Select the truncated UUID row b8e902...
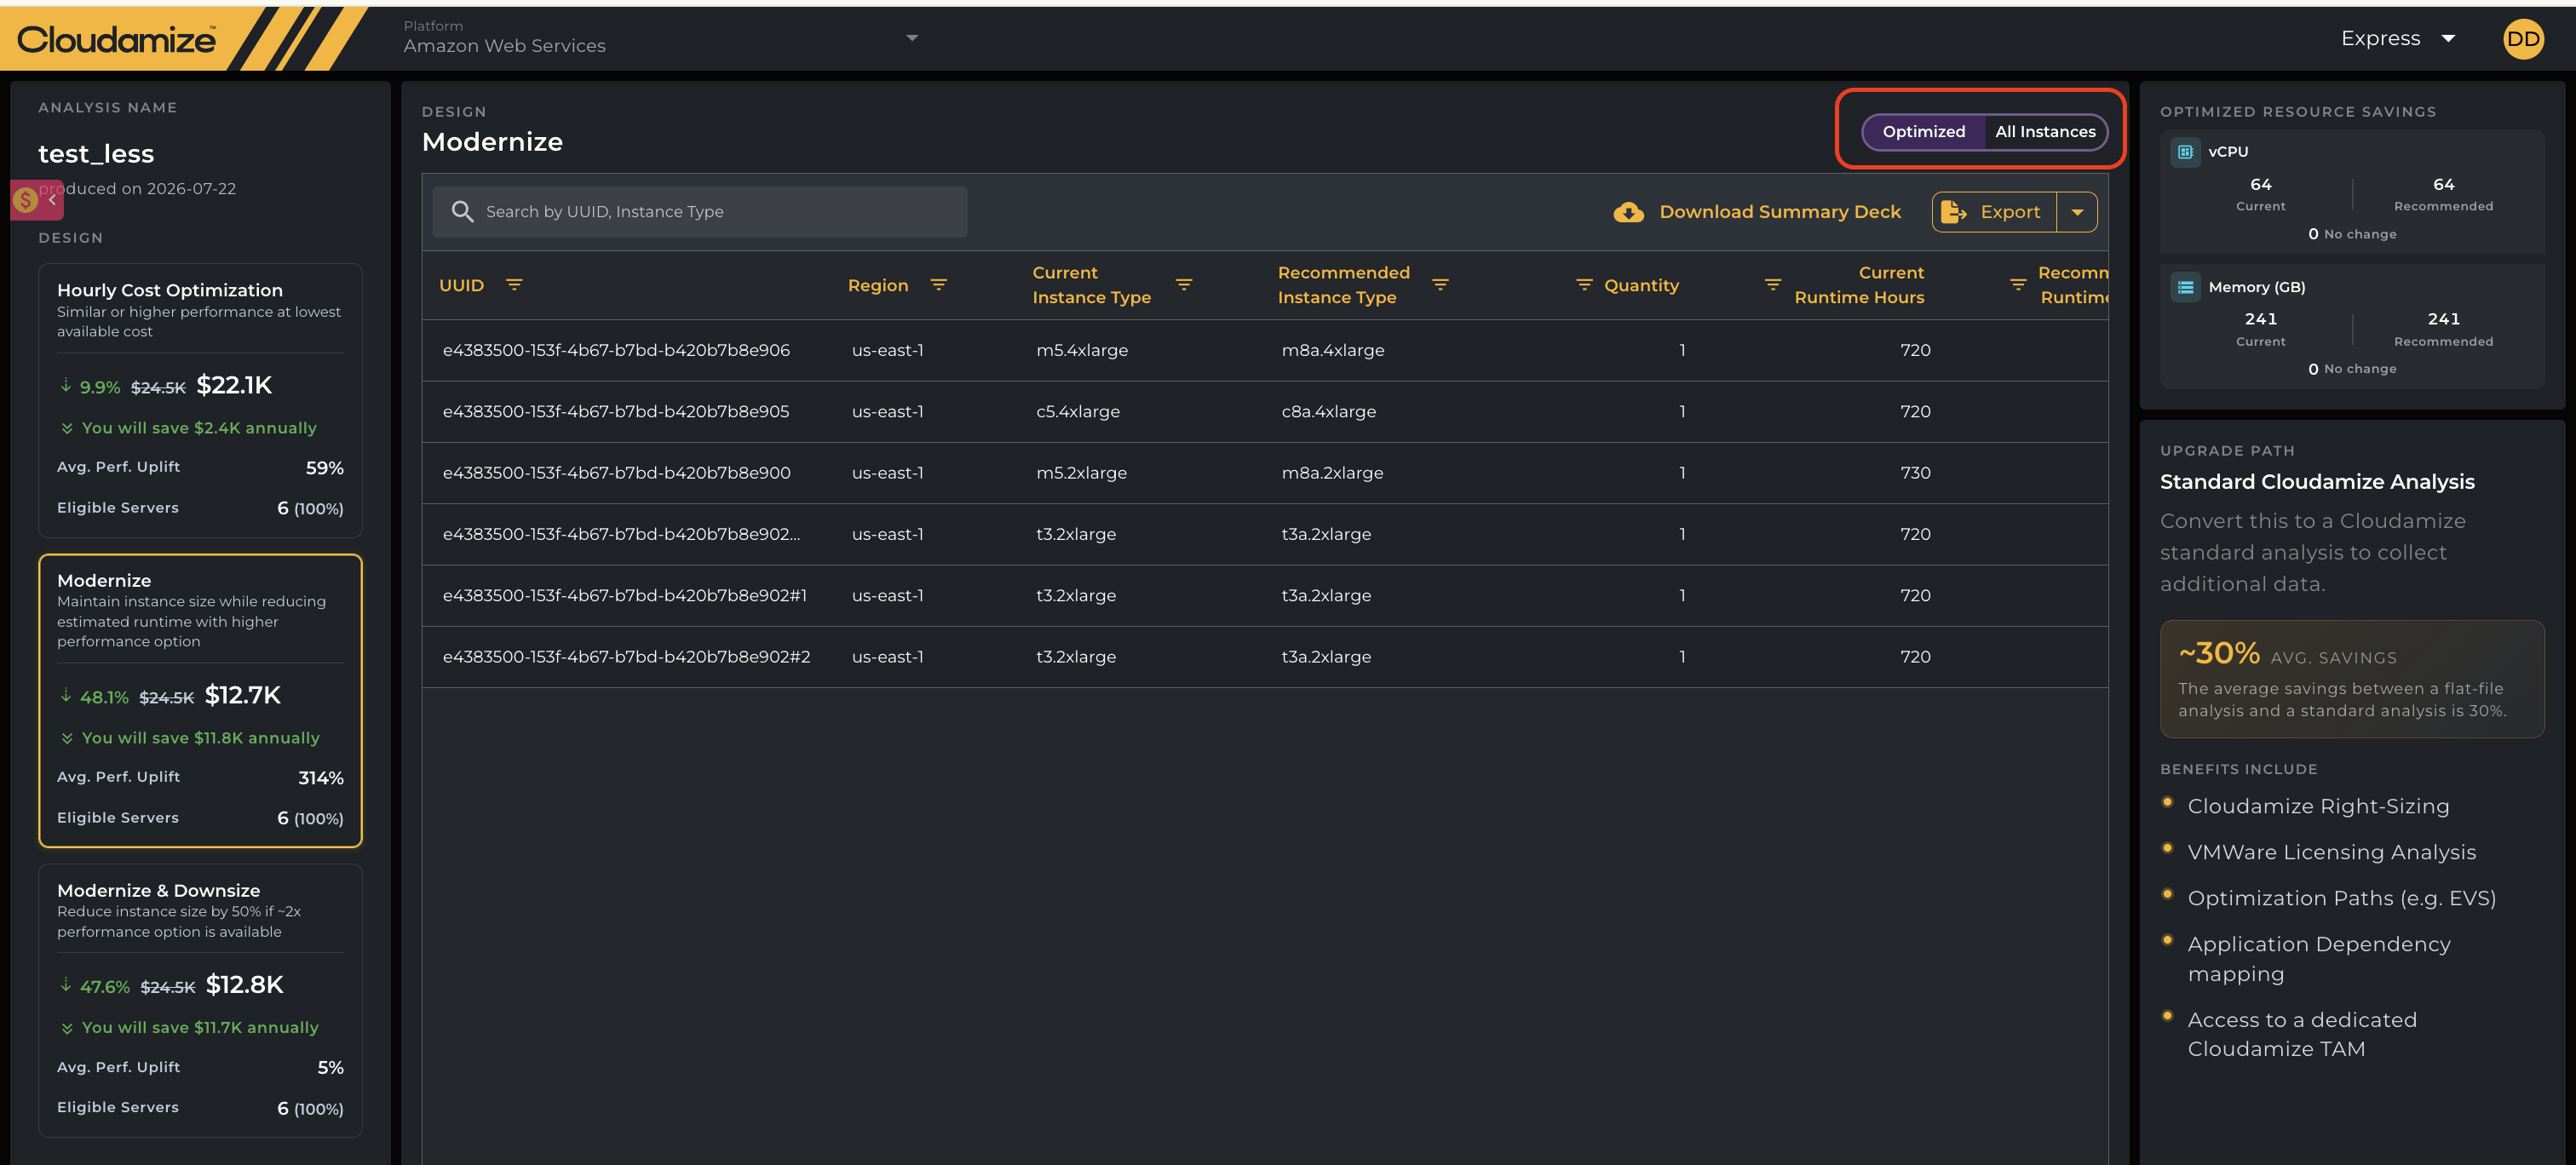This screenshot has height=1165, width=2576. click(x=1264, y=534)
